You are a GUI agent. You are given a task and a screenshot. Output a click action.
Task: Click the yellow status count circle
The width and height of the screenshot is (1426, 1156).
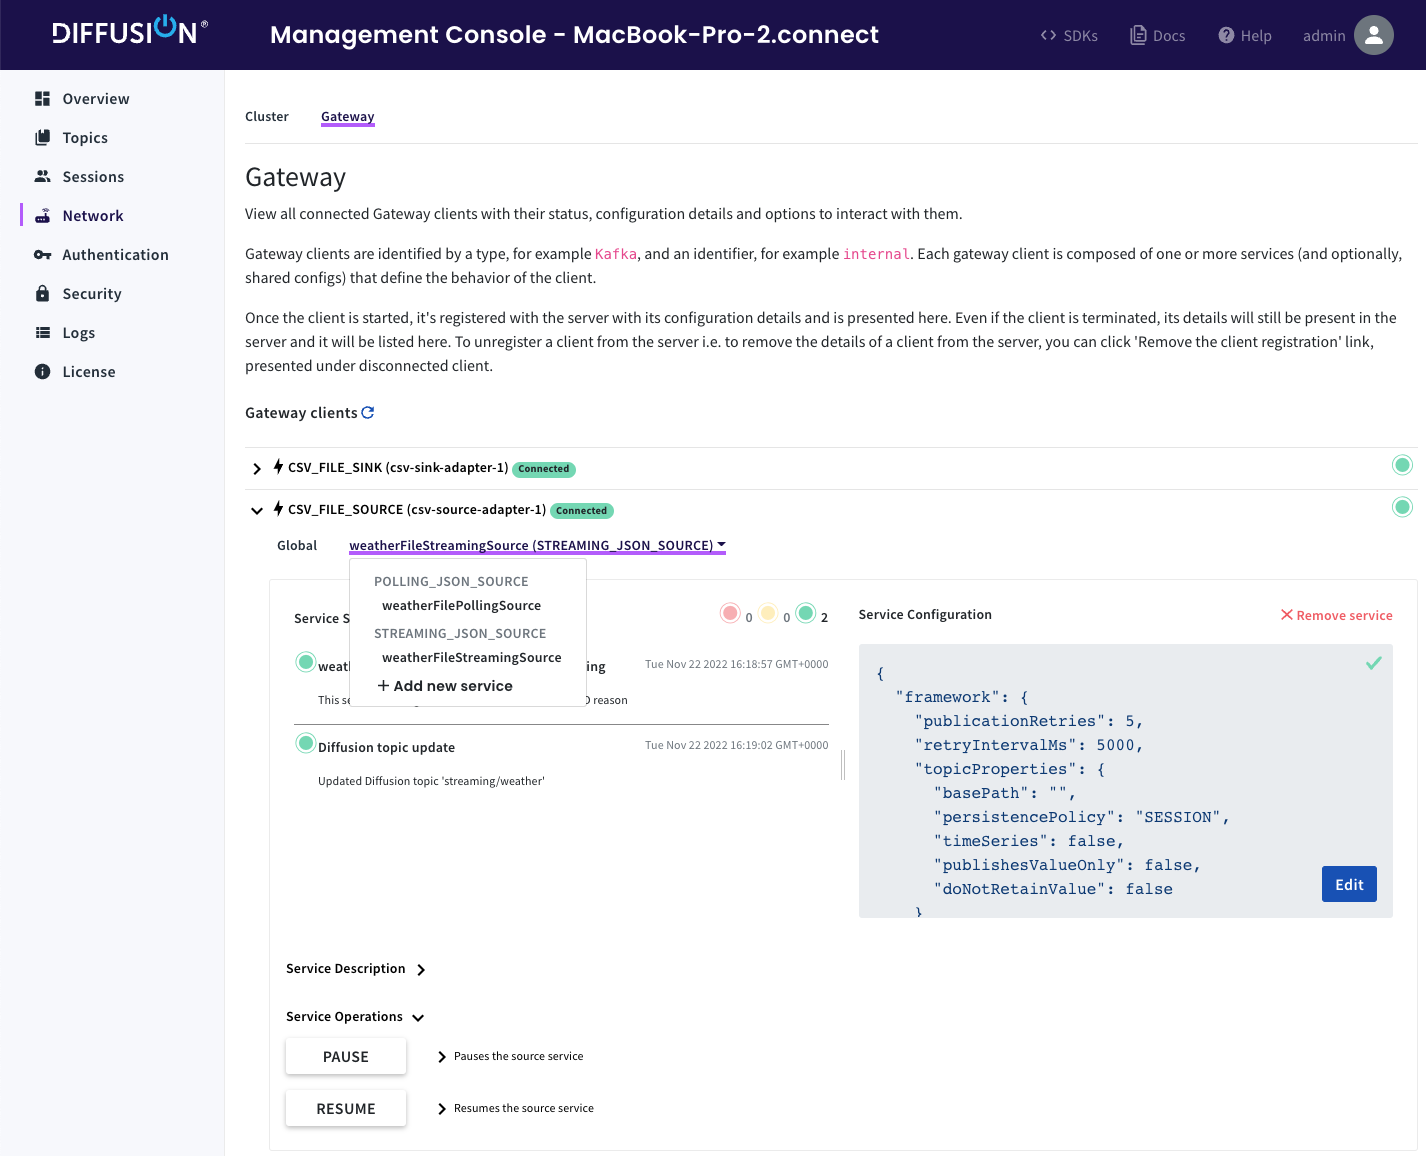point(768,613)
